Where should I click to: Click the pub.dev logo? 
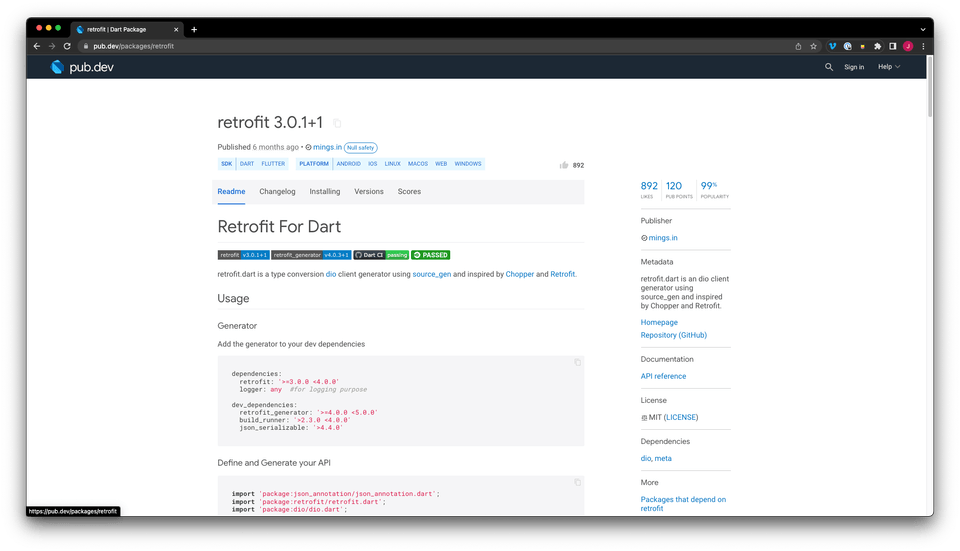[x=82, y=67]
